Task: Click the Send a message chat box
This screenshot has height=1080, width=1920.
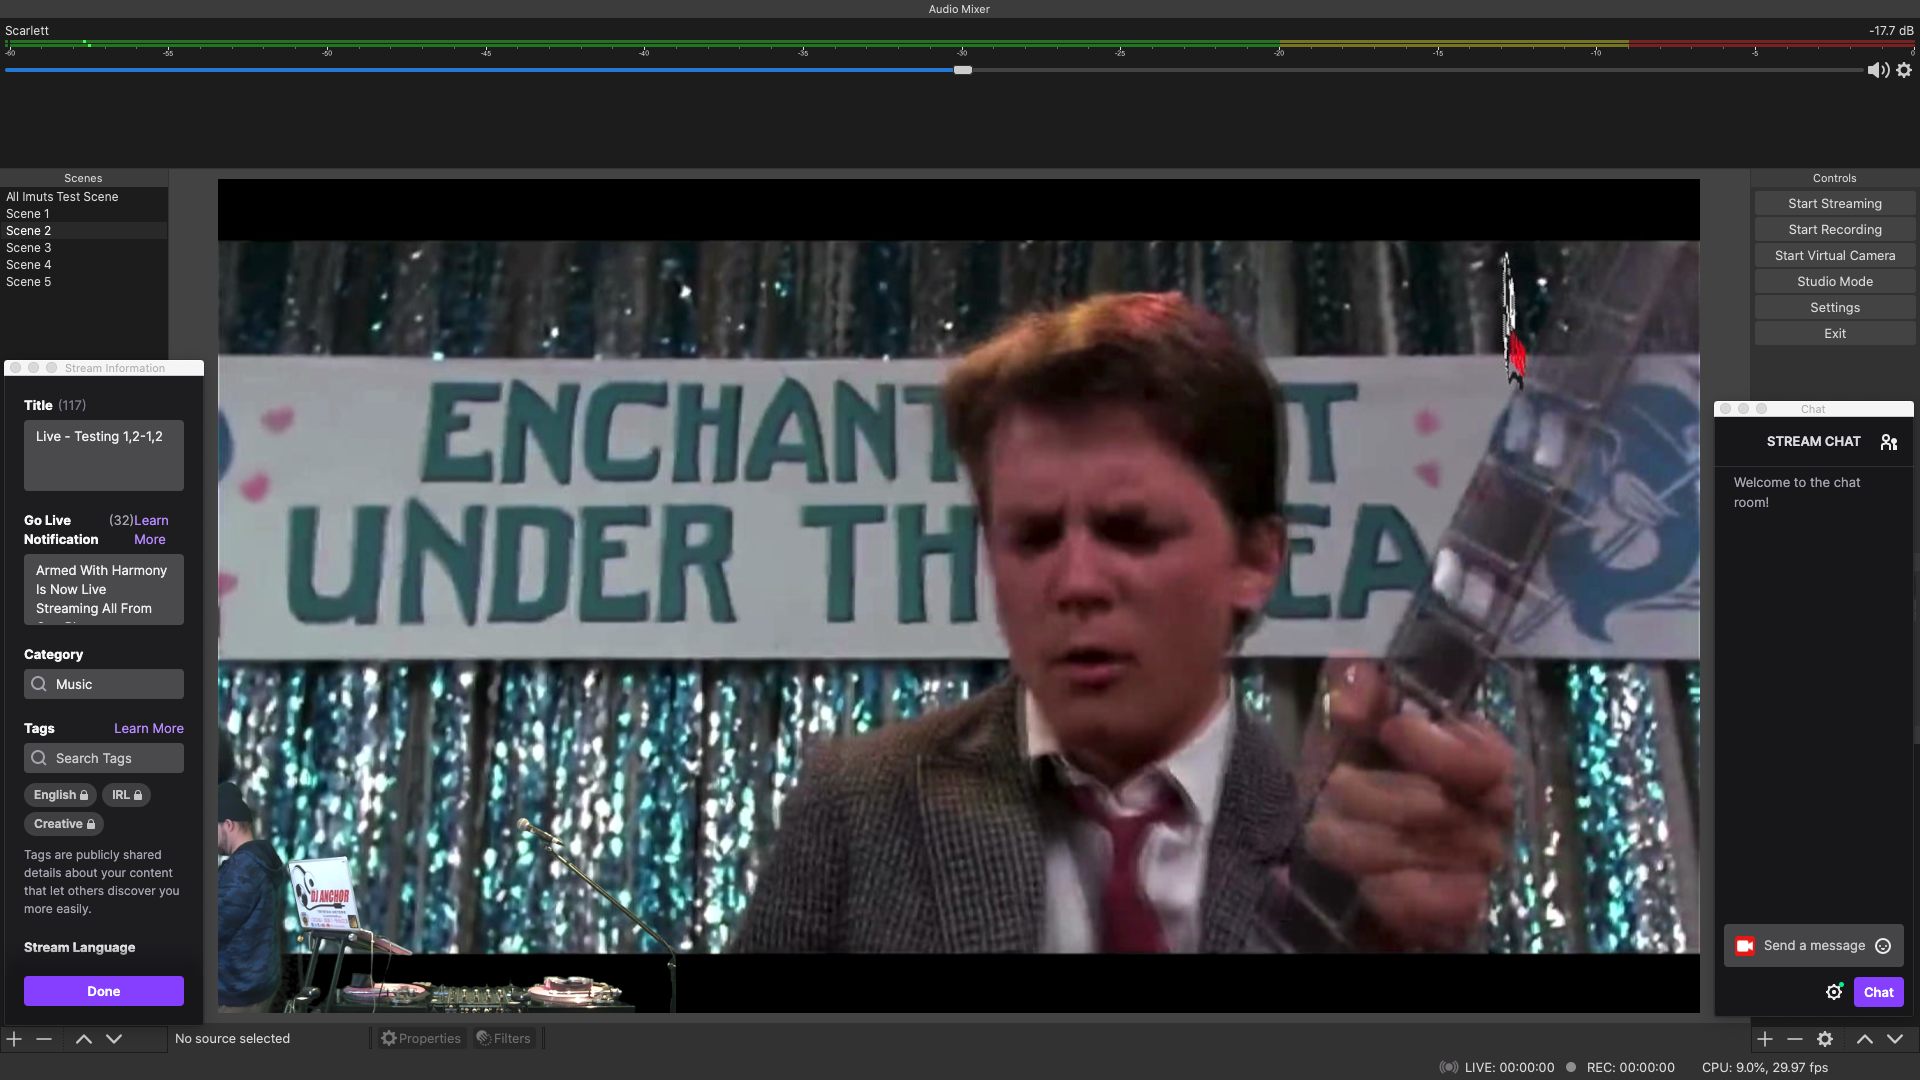Action: click(1813, 946)
